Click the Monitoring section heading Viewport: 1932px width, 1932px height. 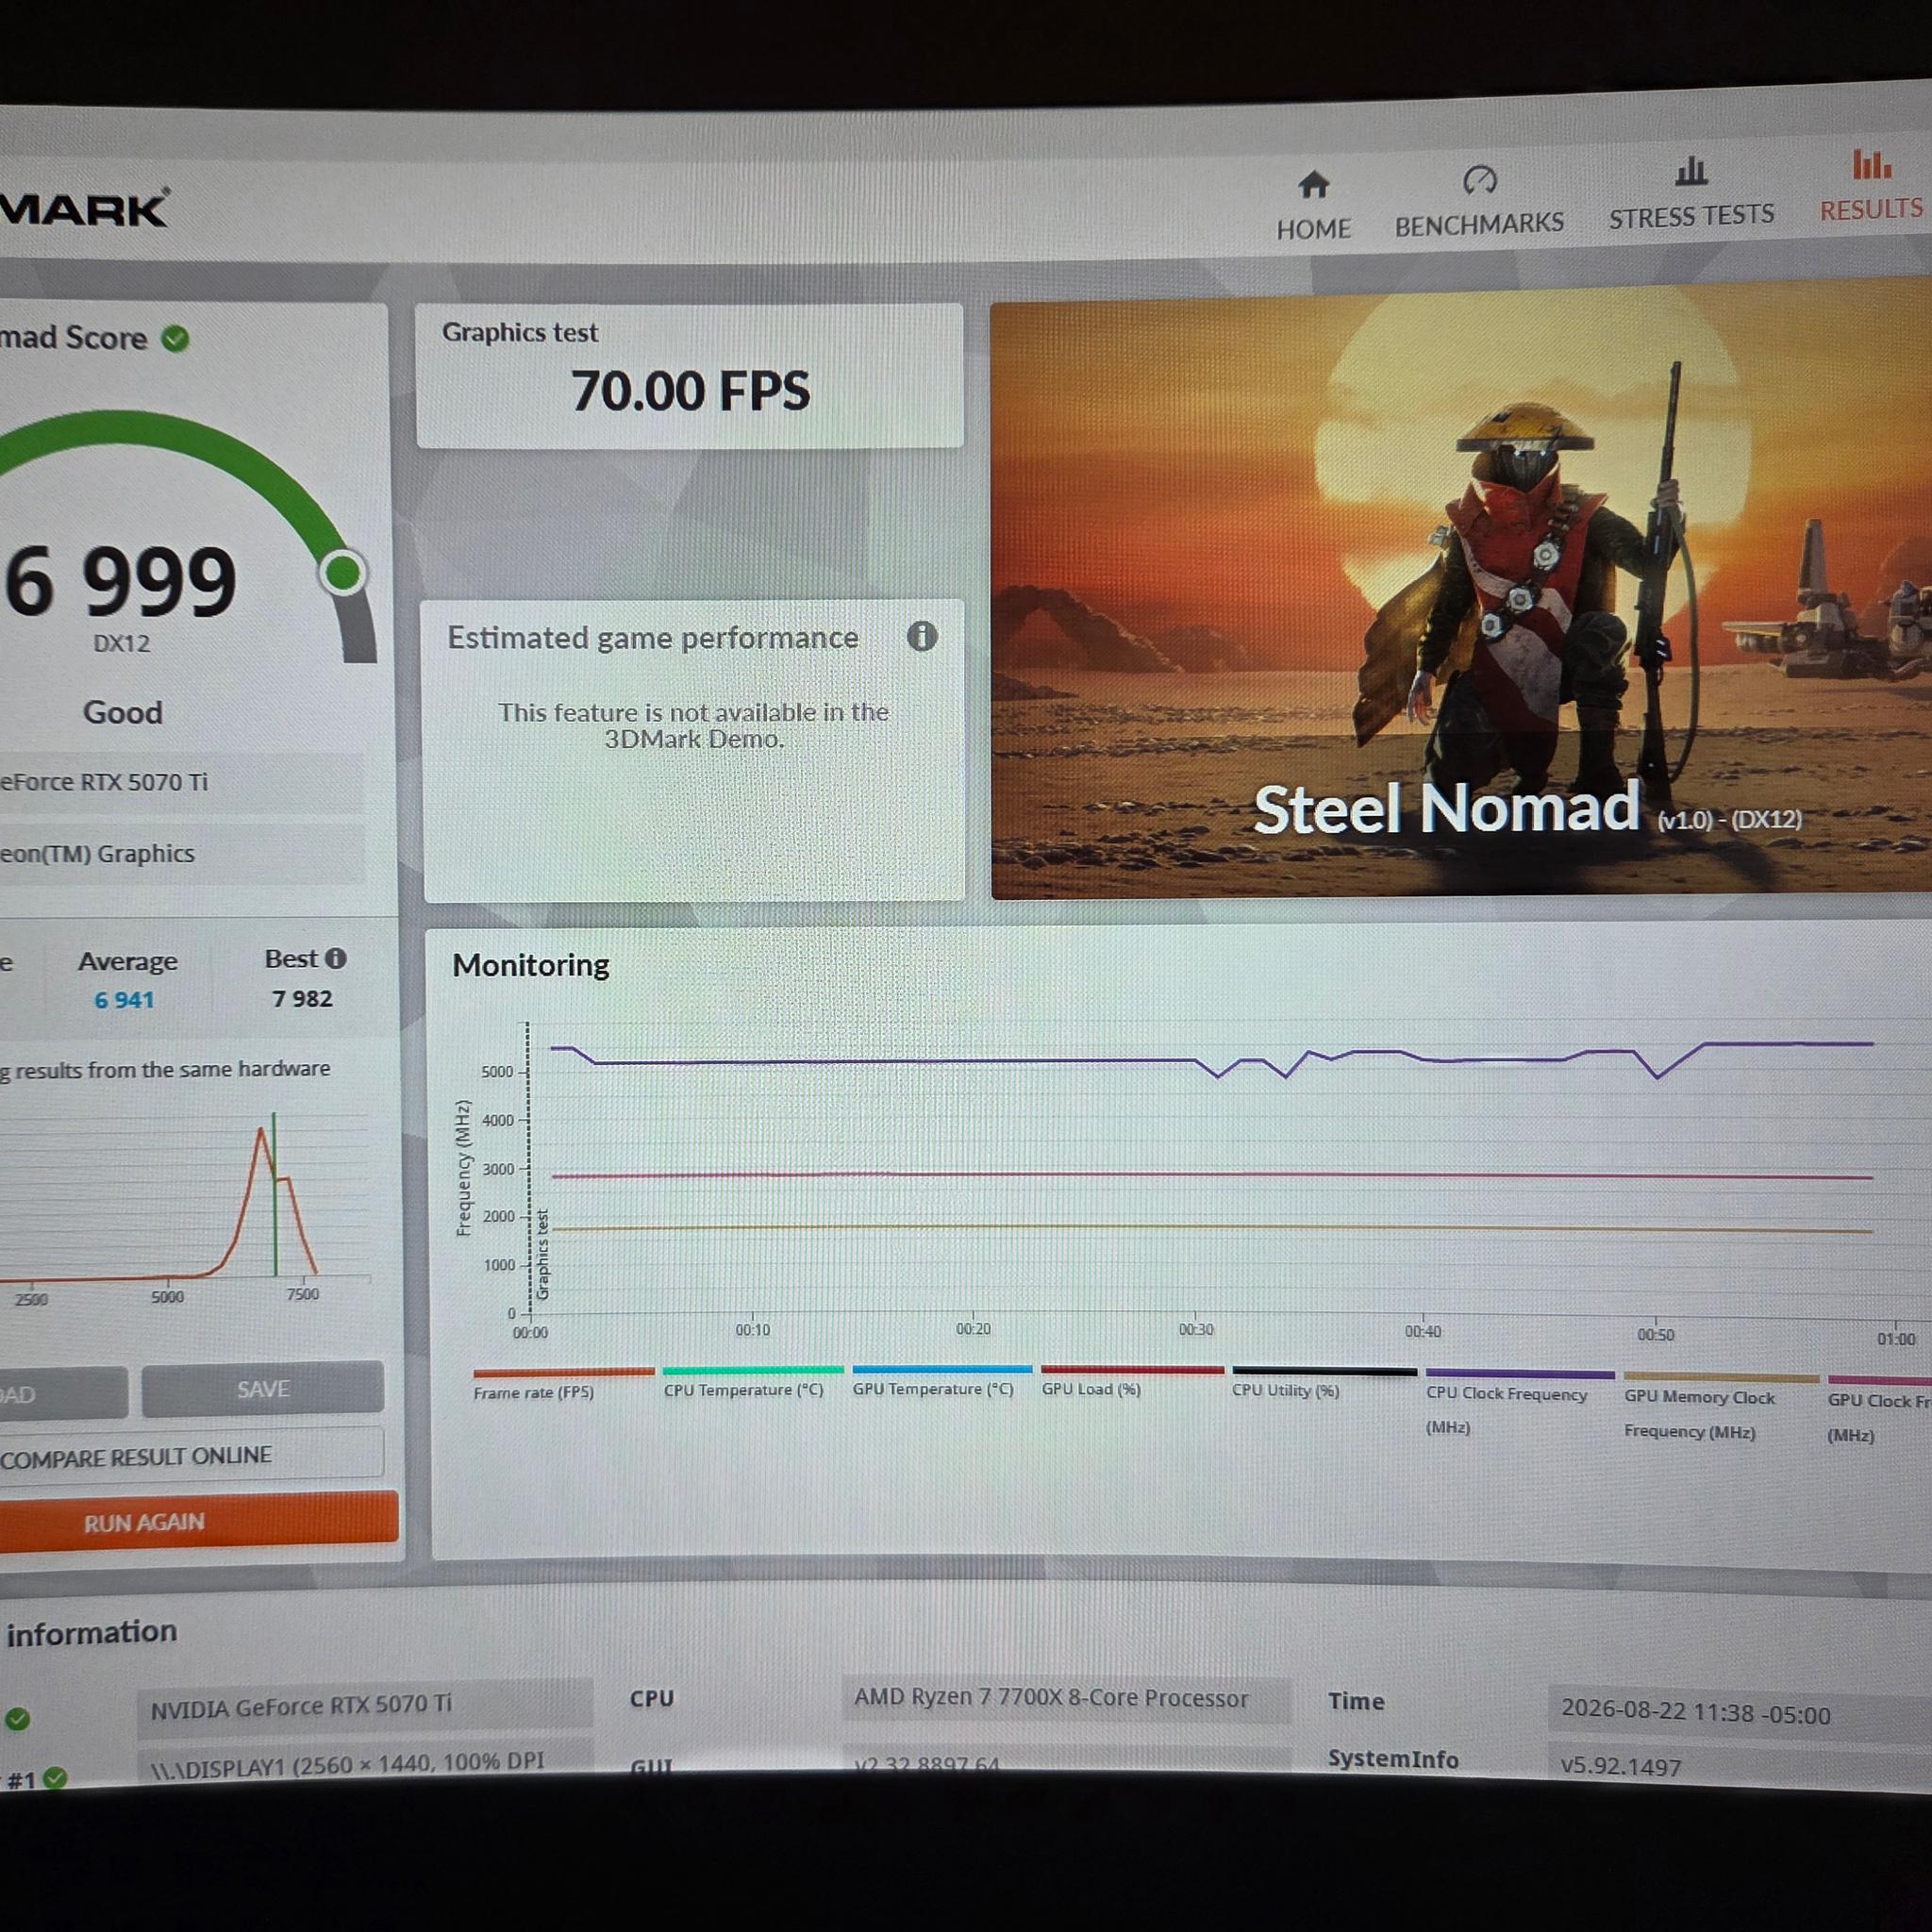tap(530, 965)
